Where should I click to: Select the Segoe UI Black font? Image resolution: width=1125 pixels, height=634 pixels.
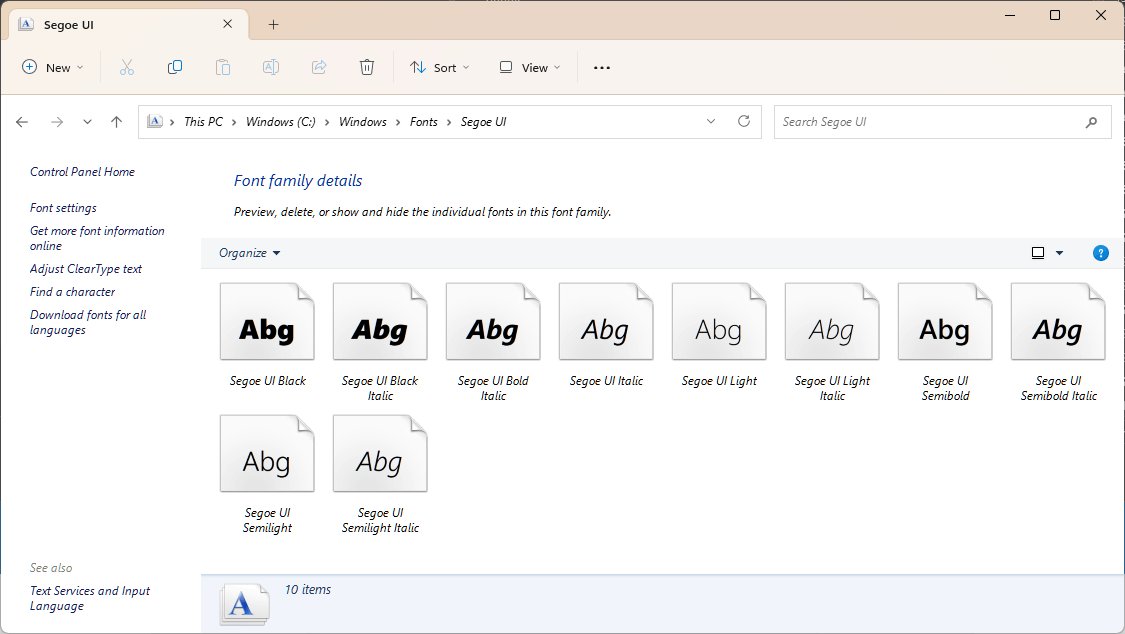(267, 335)
